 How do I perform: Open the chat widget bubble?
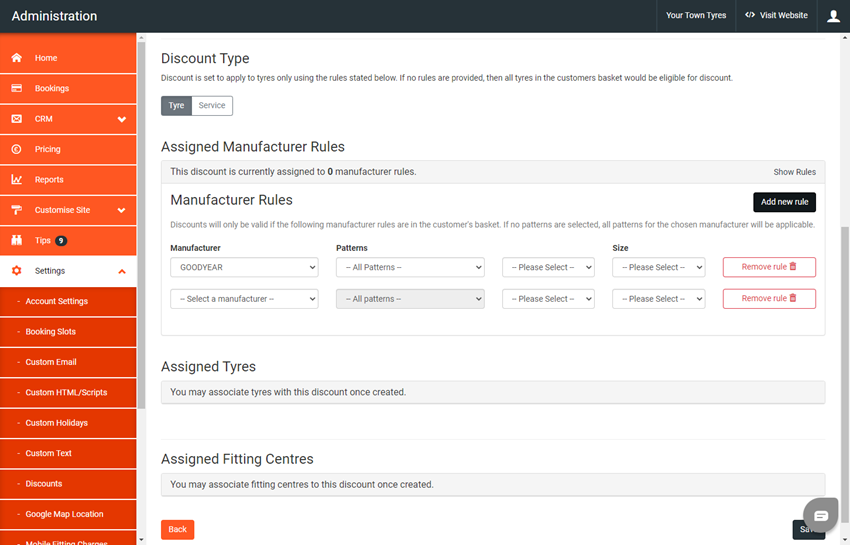click(820, 515)
